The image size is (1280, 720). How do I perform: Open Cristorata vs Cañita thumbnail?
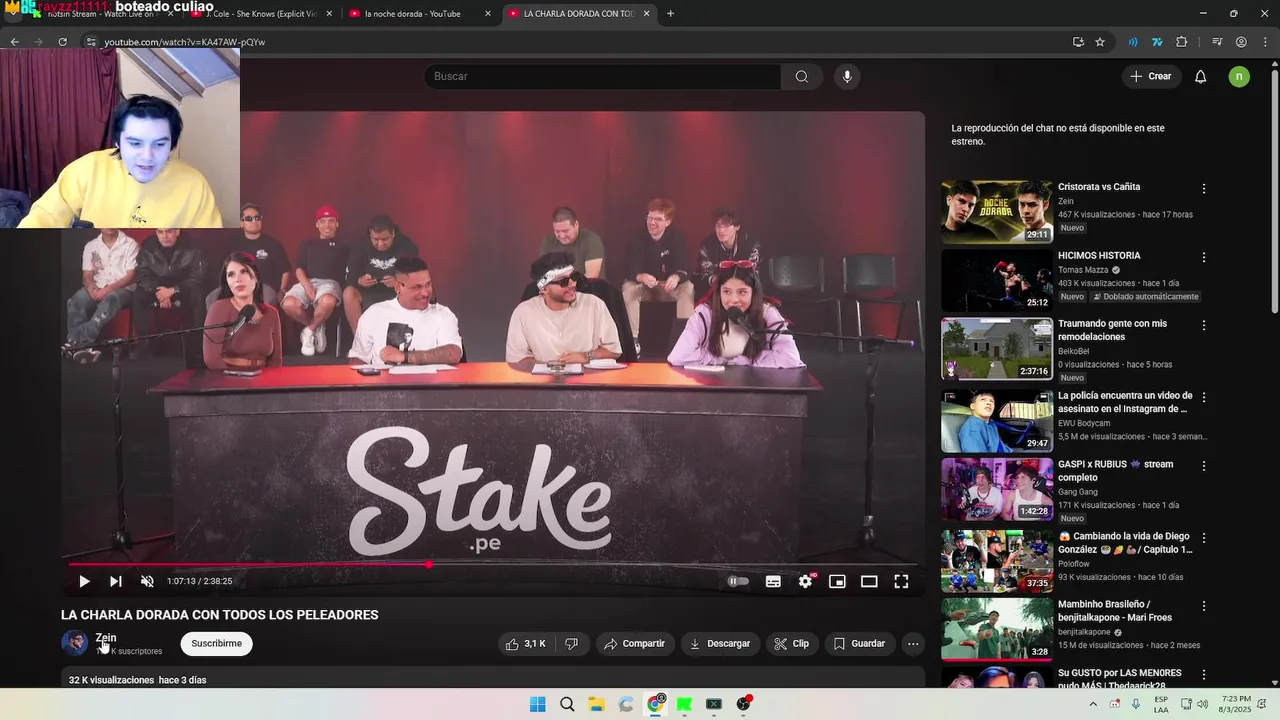(996, 212)
